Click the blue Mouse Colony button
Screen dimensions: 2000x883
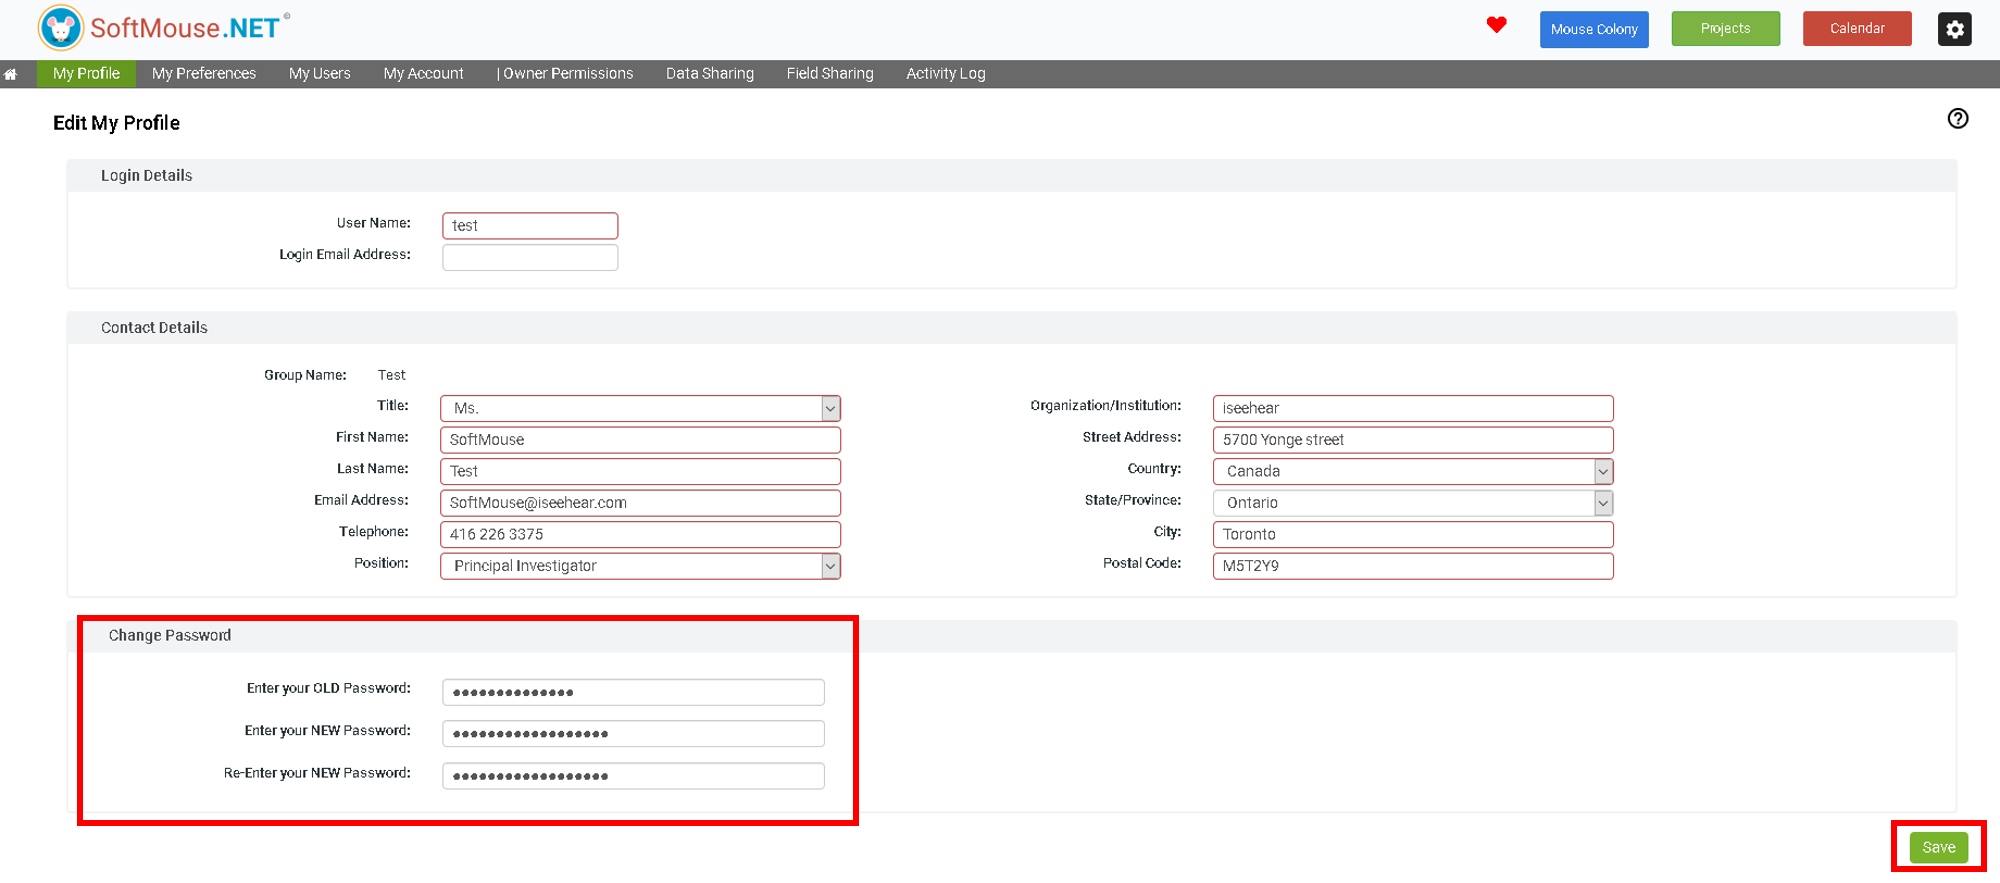click(1594, 29)
